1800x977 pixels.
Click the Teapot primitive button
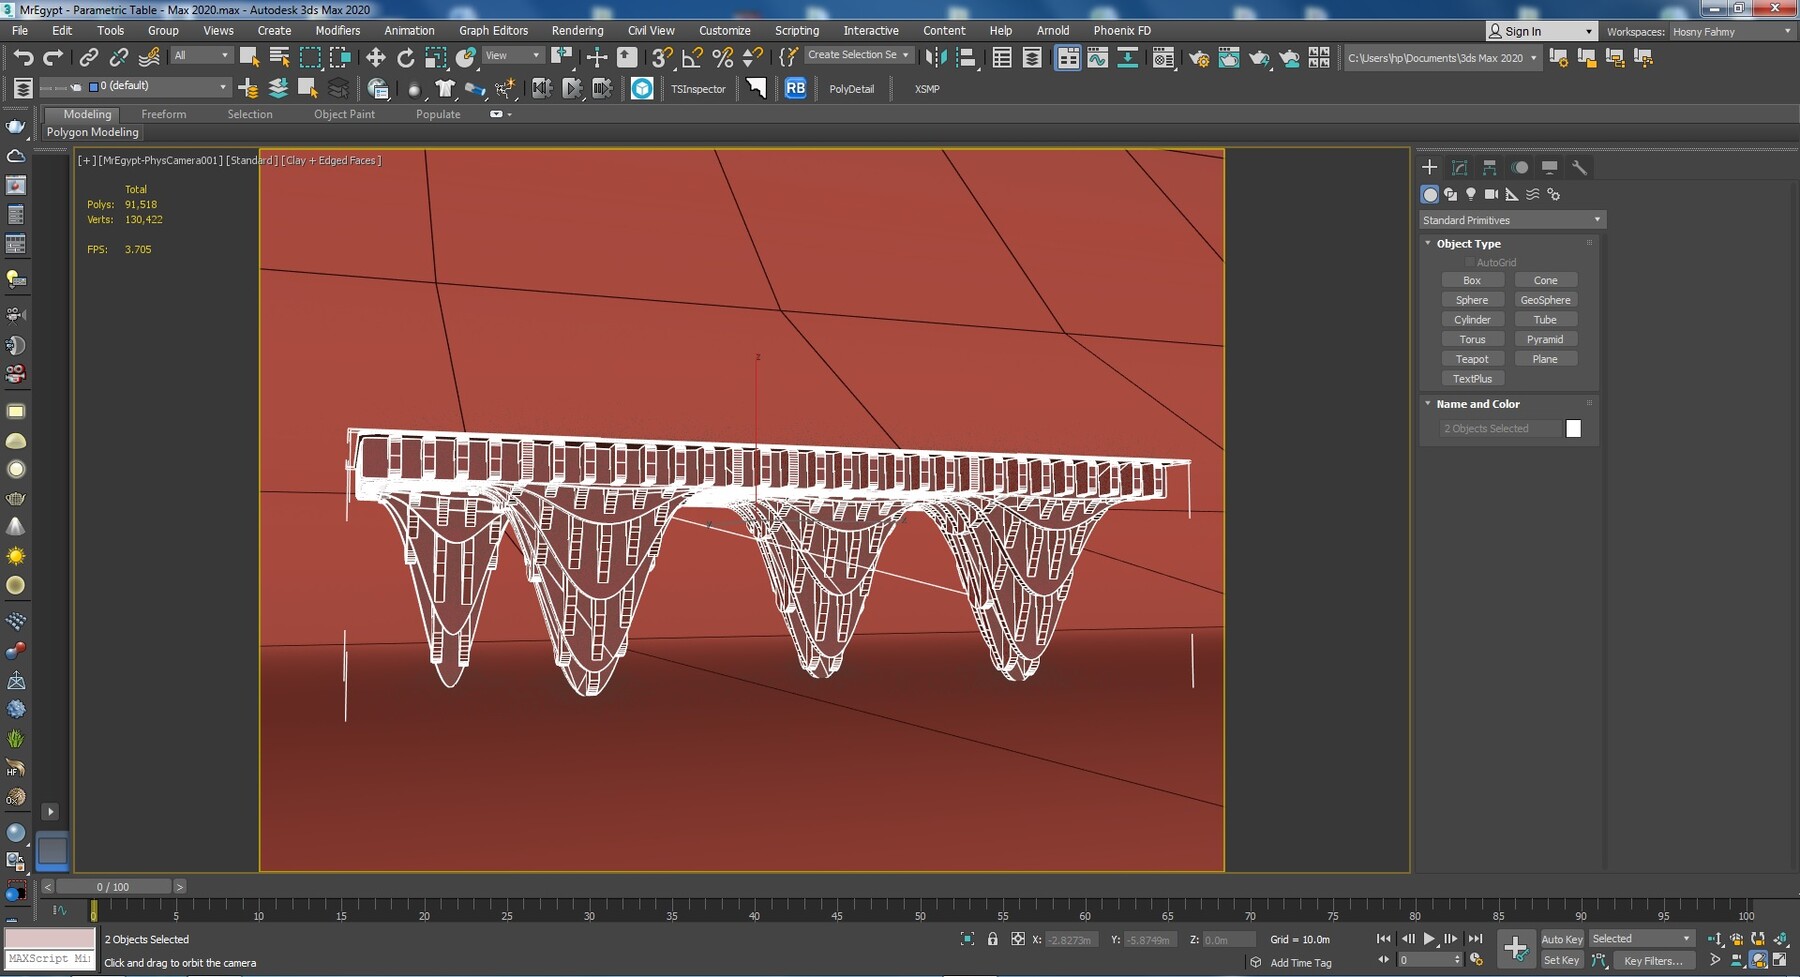click(1473, 358)
